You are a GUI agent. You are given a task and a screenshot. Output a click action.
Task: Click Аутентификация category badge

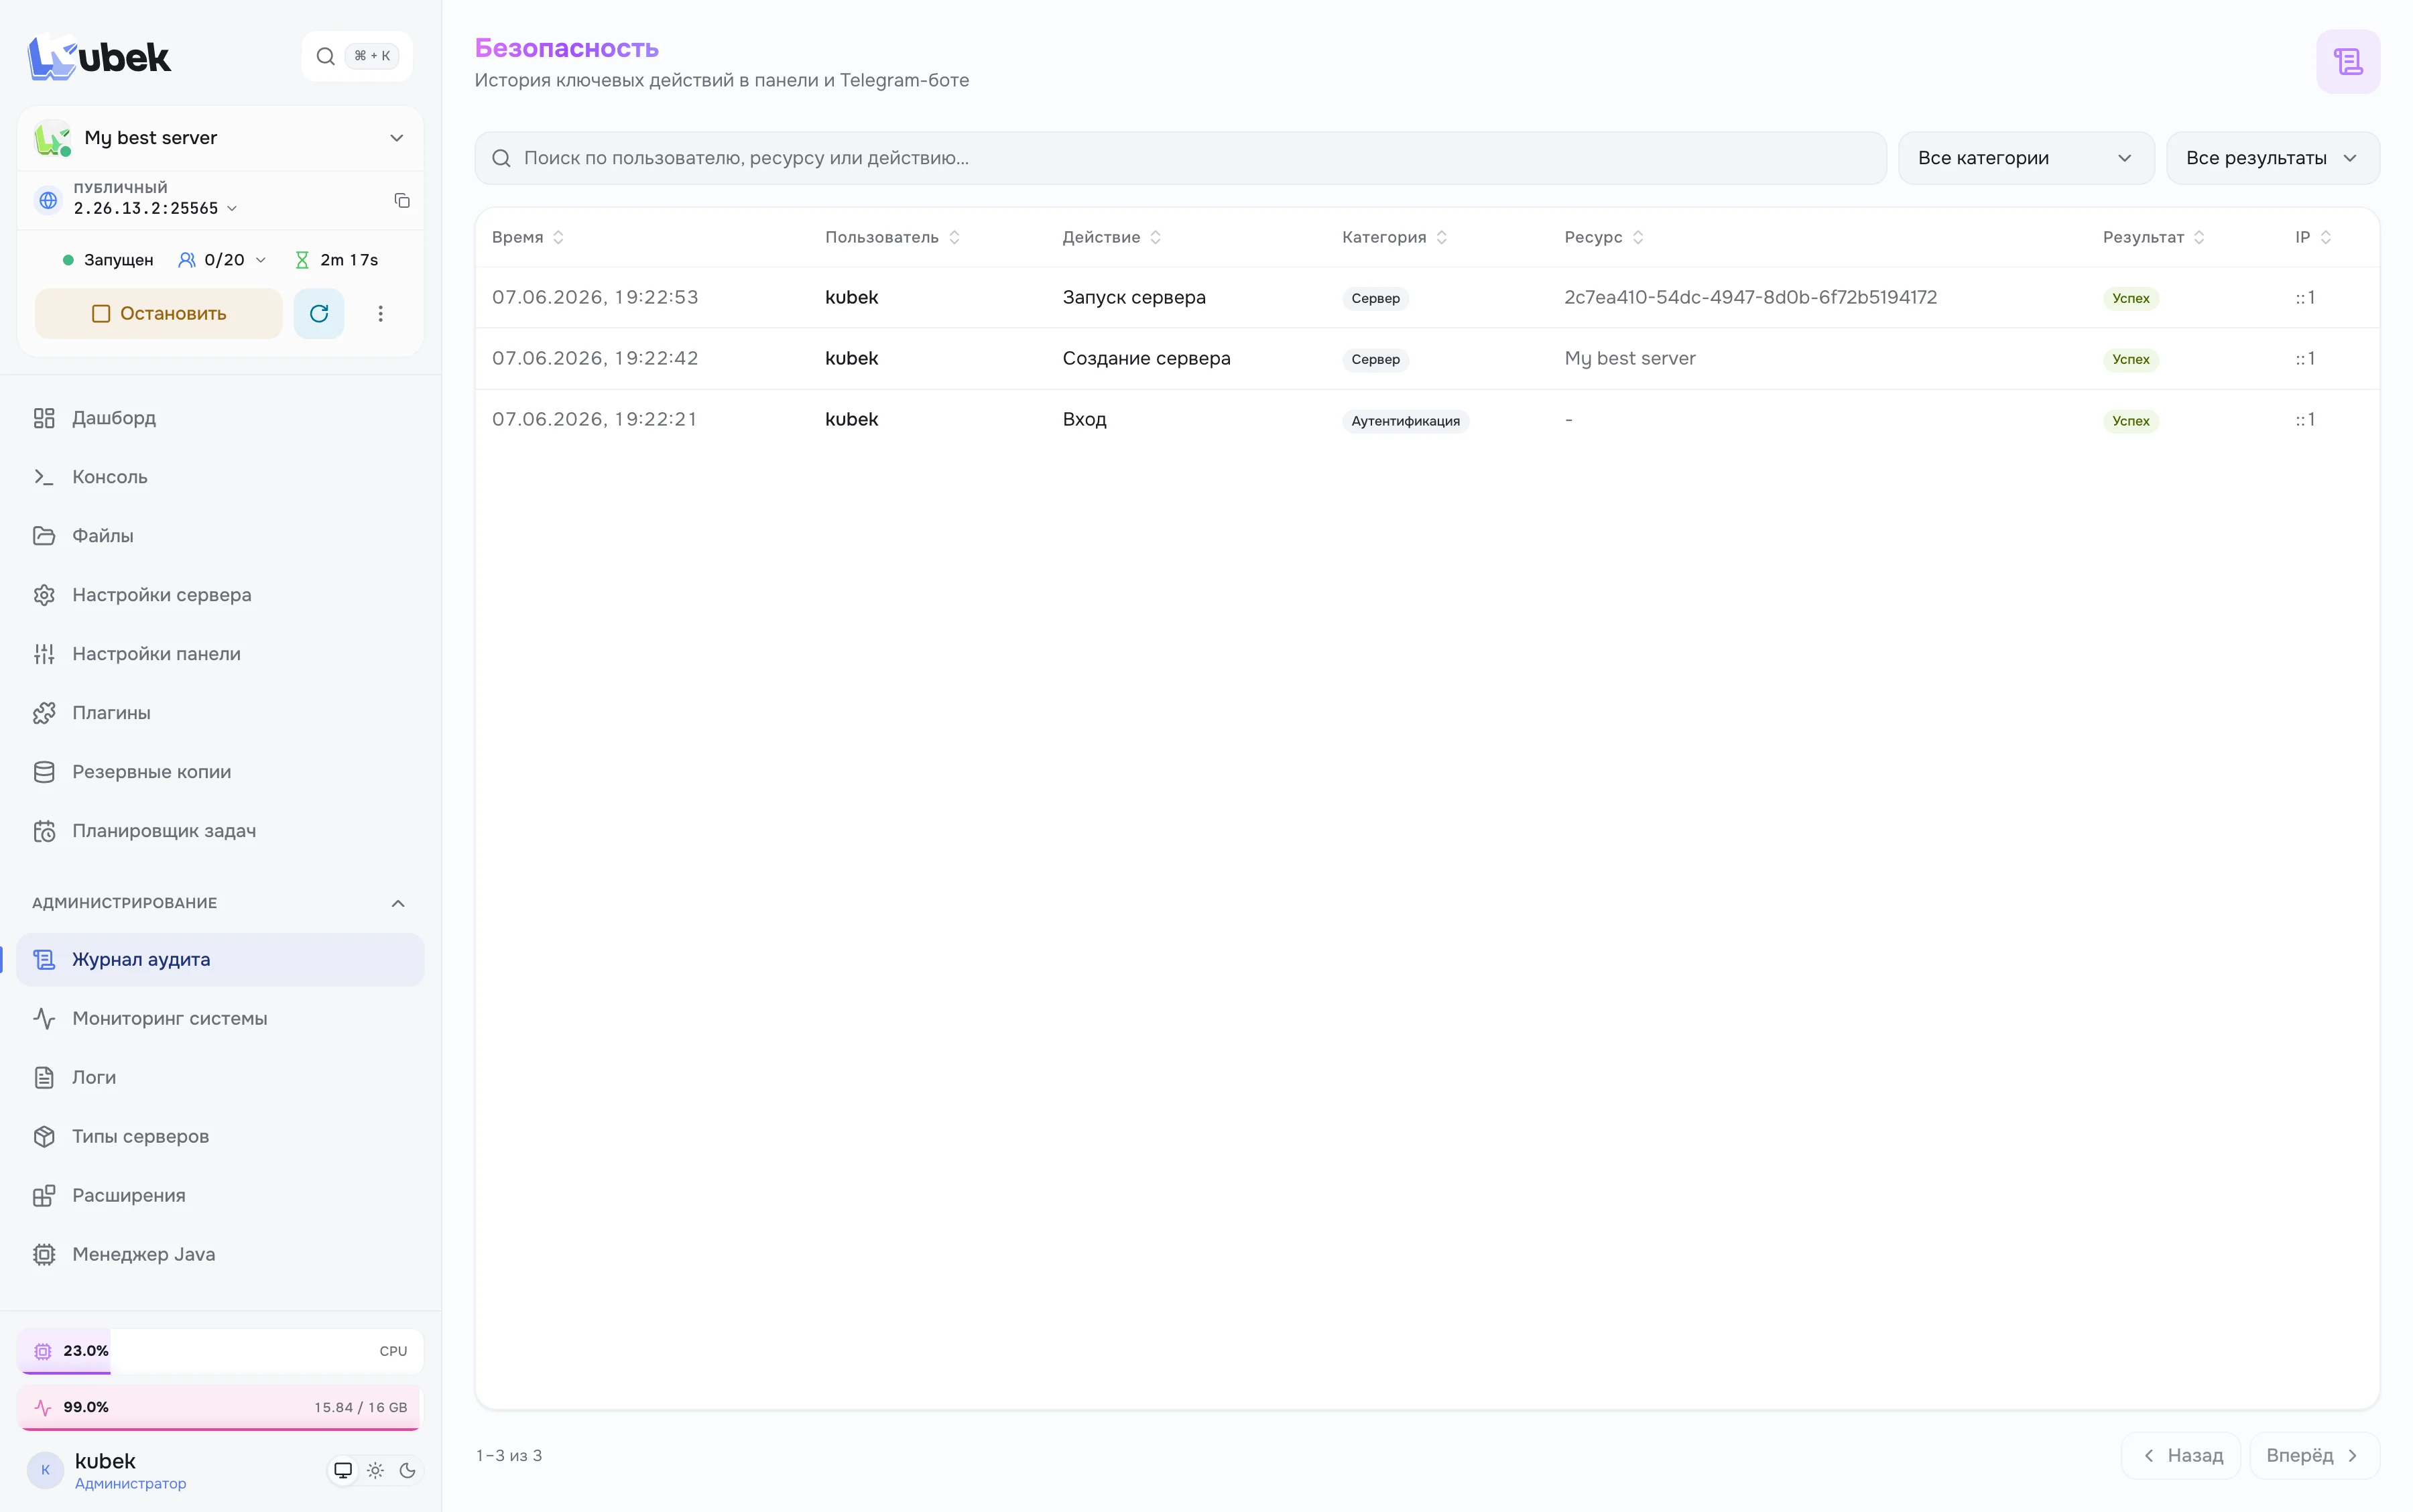point(1405,421)
